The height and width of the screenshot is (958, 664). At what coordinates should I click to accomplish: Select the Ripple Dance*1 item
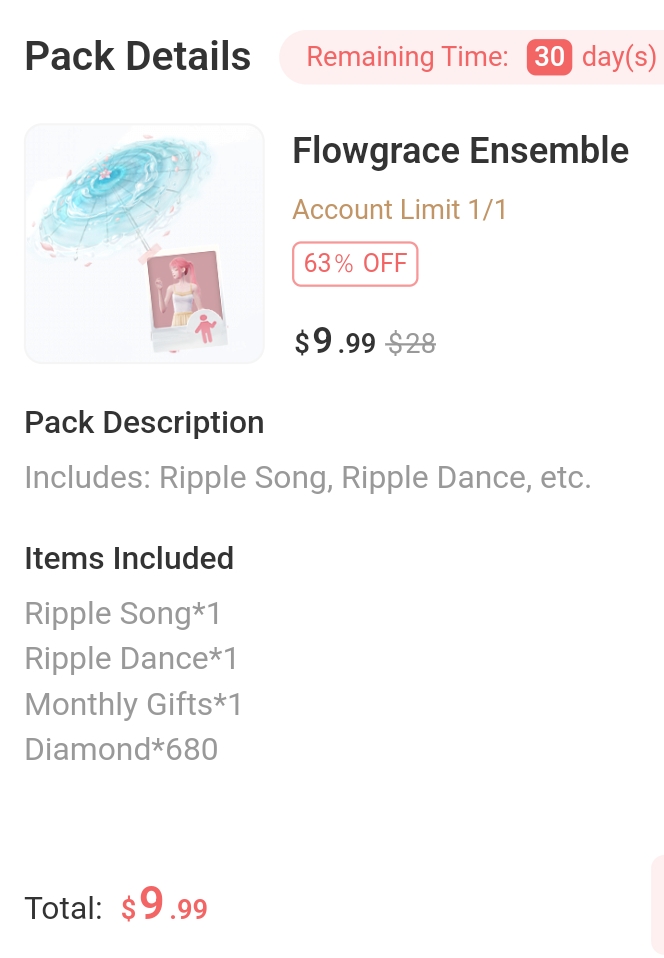(x=131, y=659)
